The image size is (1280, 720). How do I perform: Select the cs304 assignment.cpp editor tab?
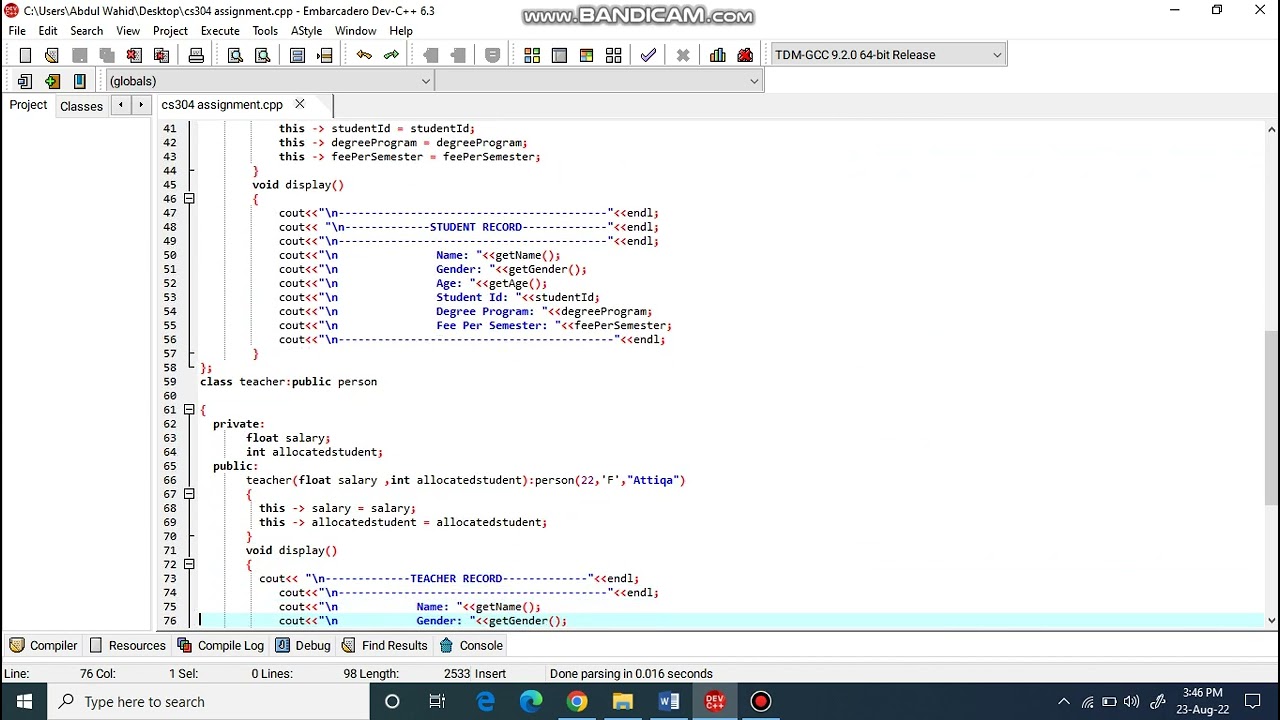pyautogui.click(x=222, y=104)
